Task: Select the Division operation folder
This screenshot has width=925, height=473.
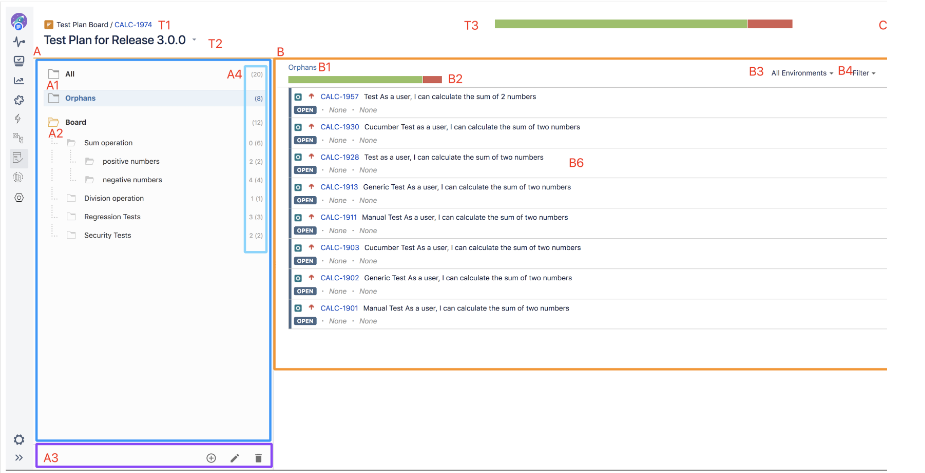Action: tap(114, 199)
